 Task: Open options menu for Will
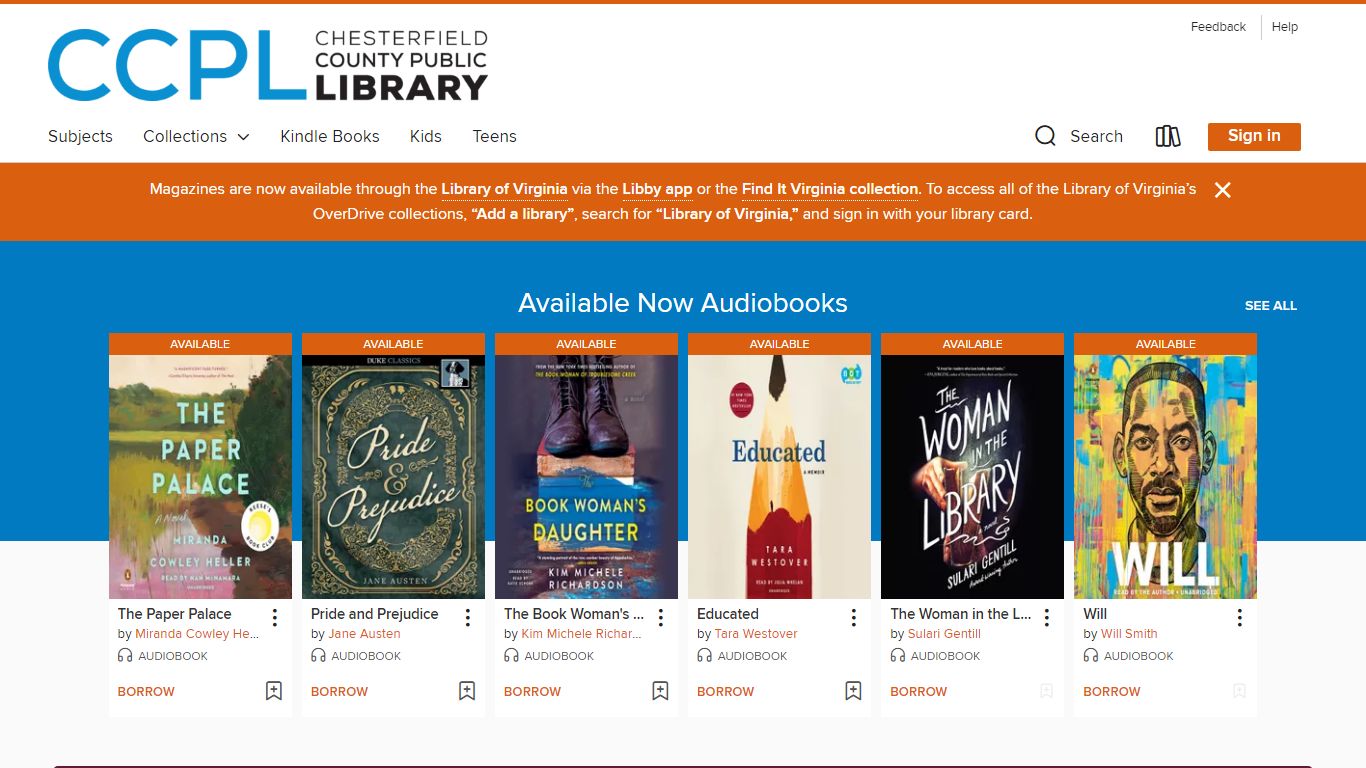coord(1239,618)
